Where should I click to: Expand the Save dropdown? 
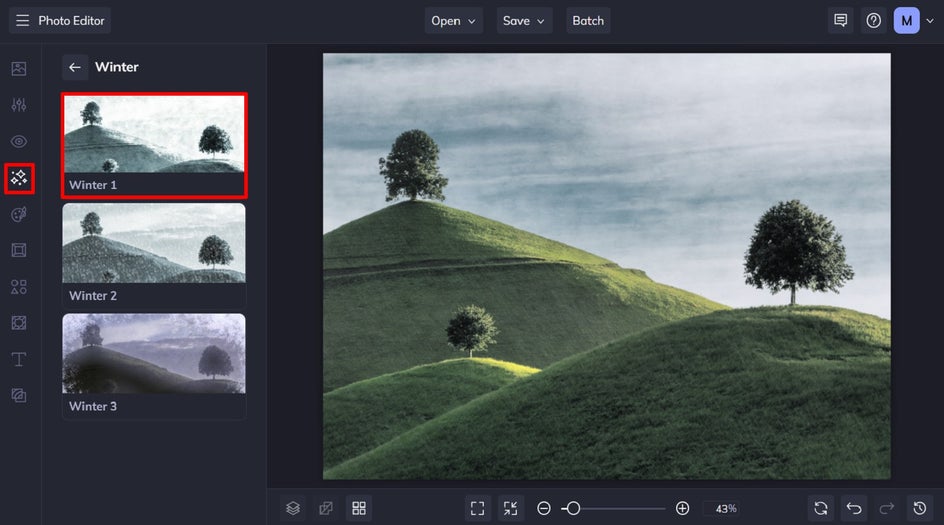pyautogui.click(x=524, y=20)
